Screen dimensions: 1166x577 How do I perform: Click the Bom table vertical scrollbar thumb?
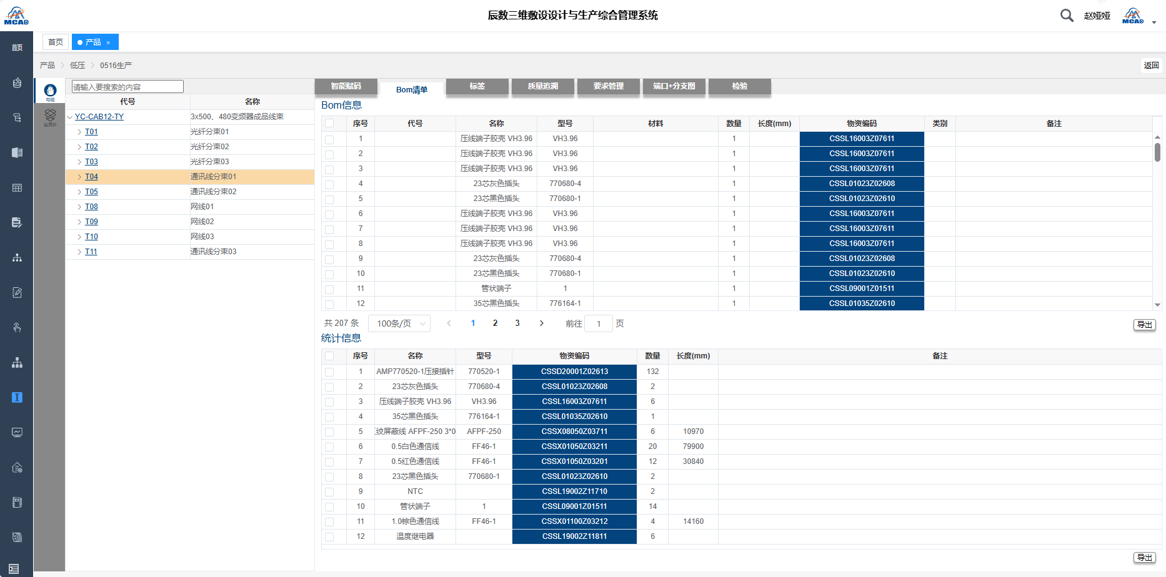(1158, 152)
